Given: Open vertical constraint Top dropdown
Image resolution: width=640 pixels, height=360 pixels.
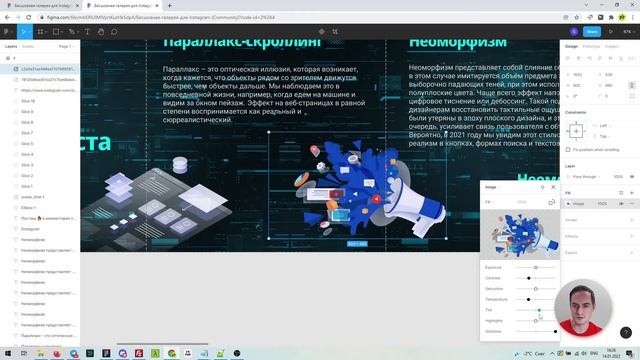Looking at the screenshot, I should click(604, 136).
